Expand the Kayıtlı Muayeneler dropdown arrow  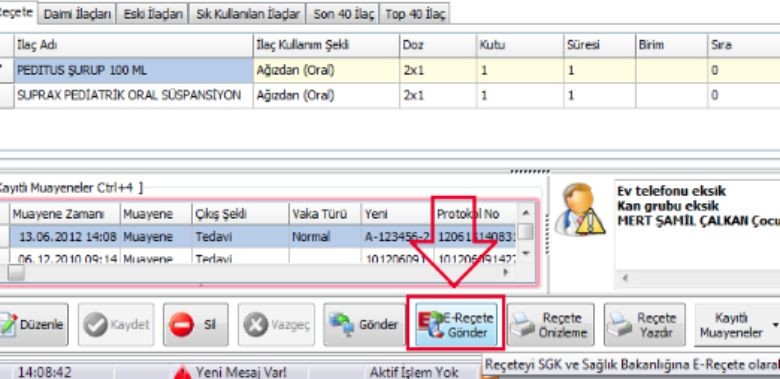click(775, 325)
